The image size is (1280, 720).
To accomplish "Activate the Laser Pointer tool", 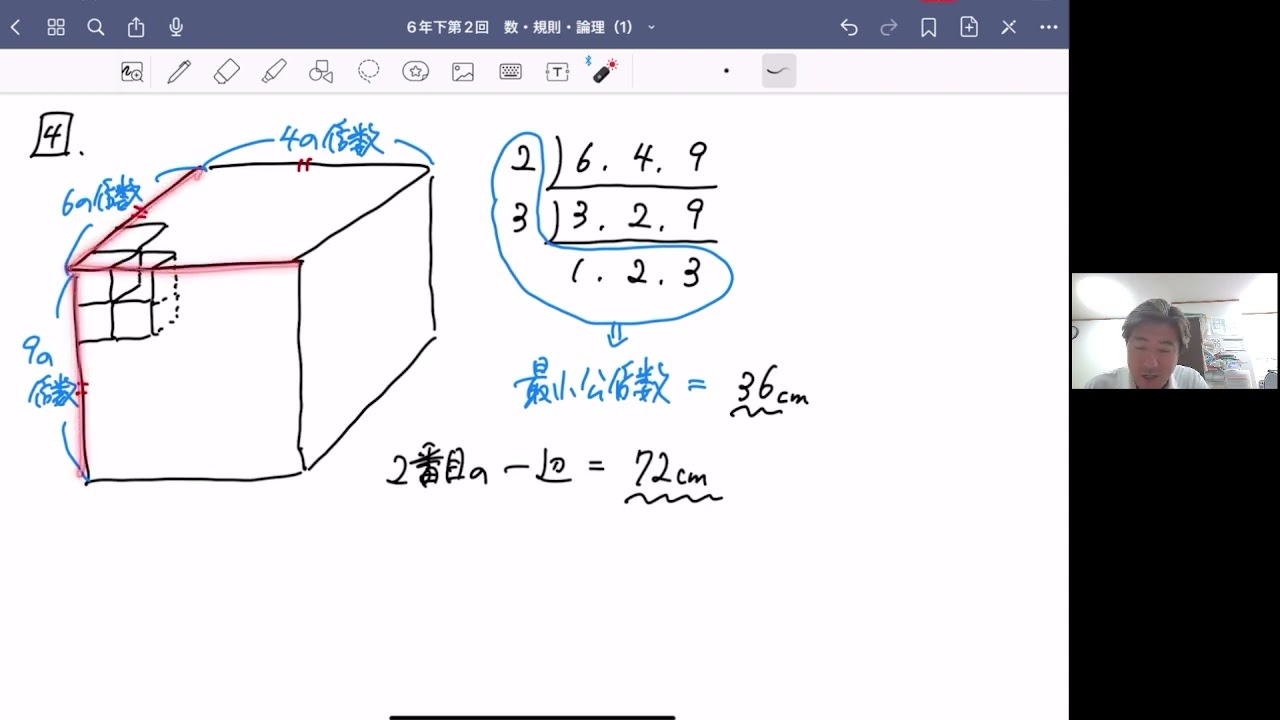I will point(605,71).
